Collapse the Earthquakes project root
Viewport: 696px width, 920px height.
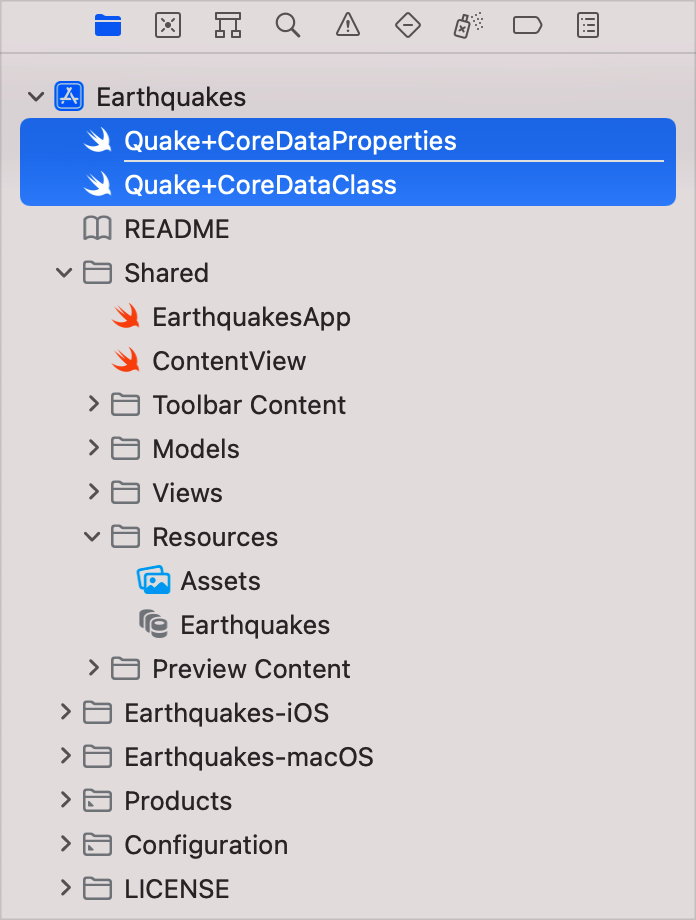click(36, 96)
